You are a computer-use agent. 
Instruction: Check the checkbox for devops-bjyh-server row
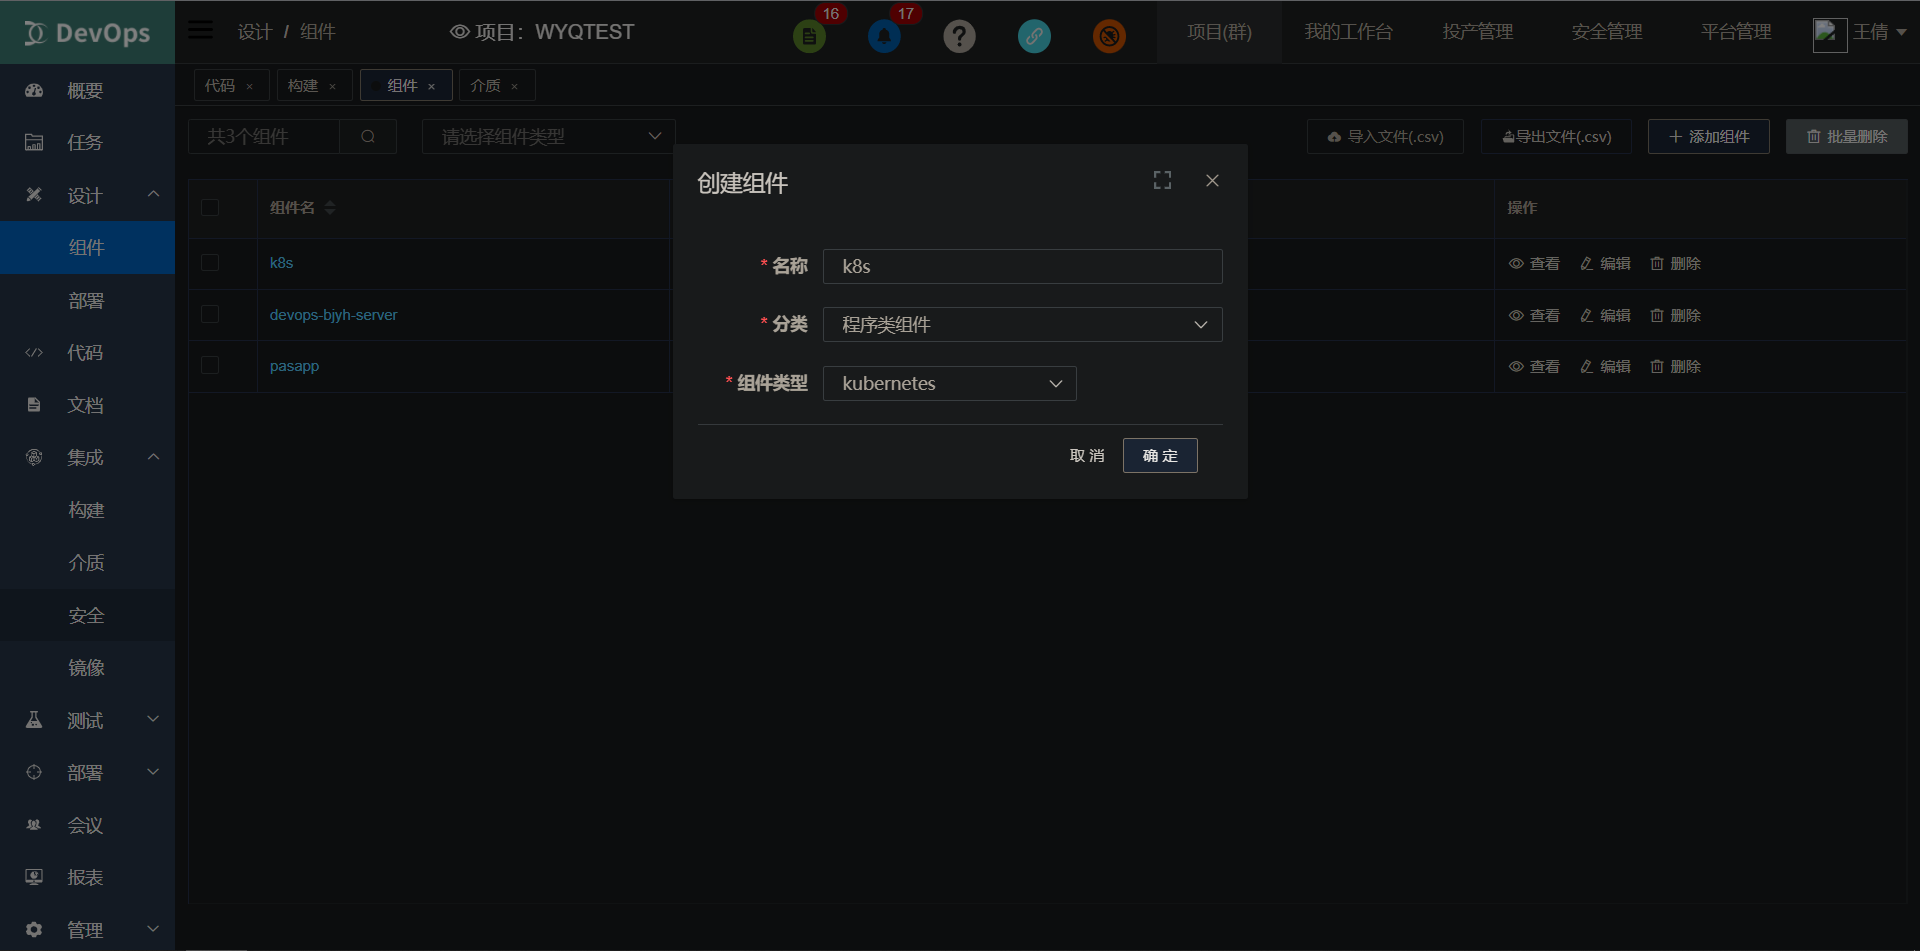(210, 315)
